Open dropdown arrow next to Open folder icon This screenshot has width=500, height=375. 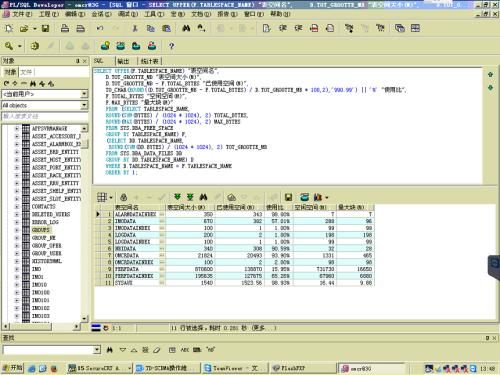pos(35,29)
